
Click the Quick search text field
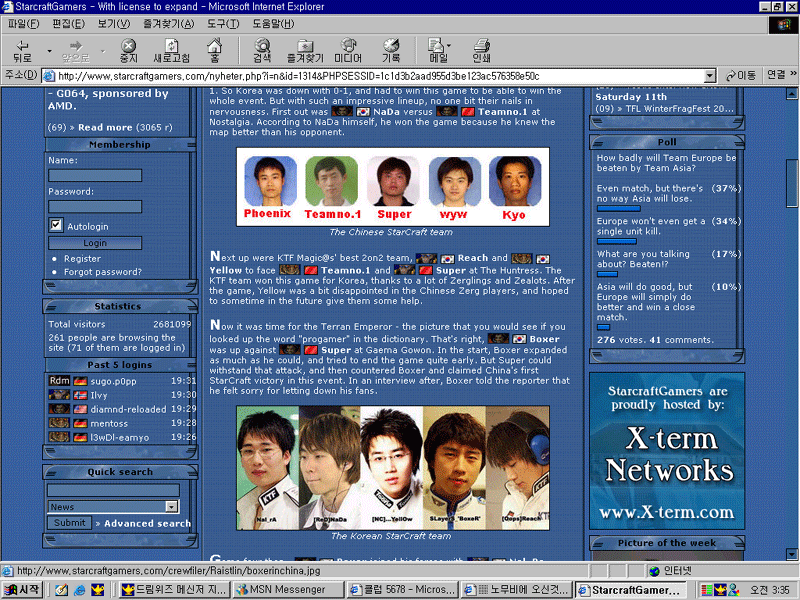pyautogui.click(x=113, y=490)
